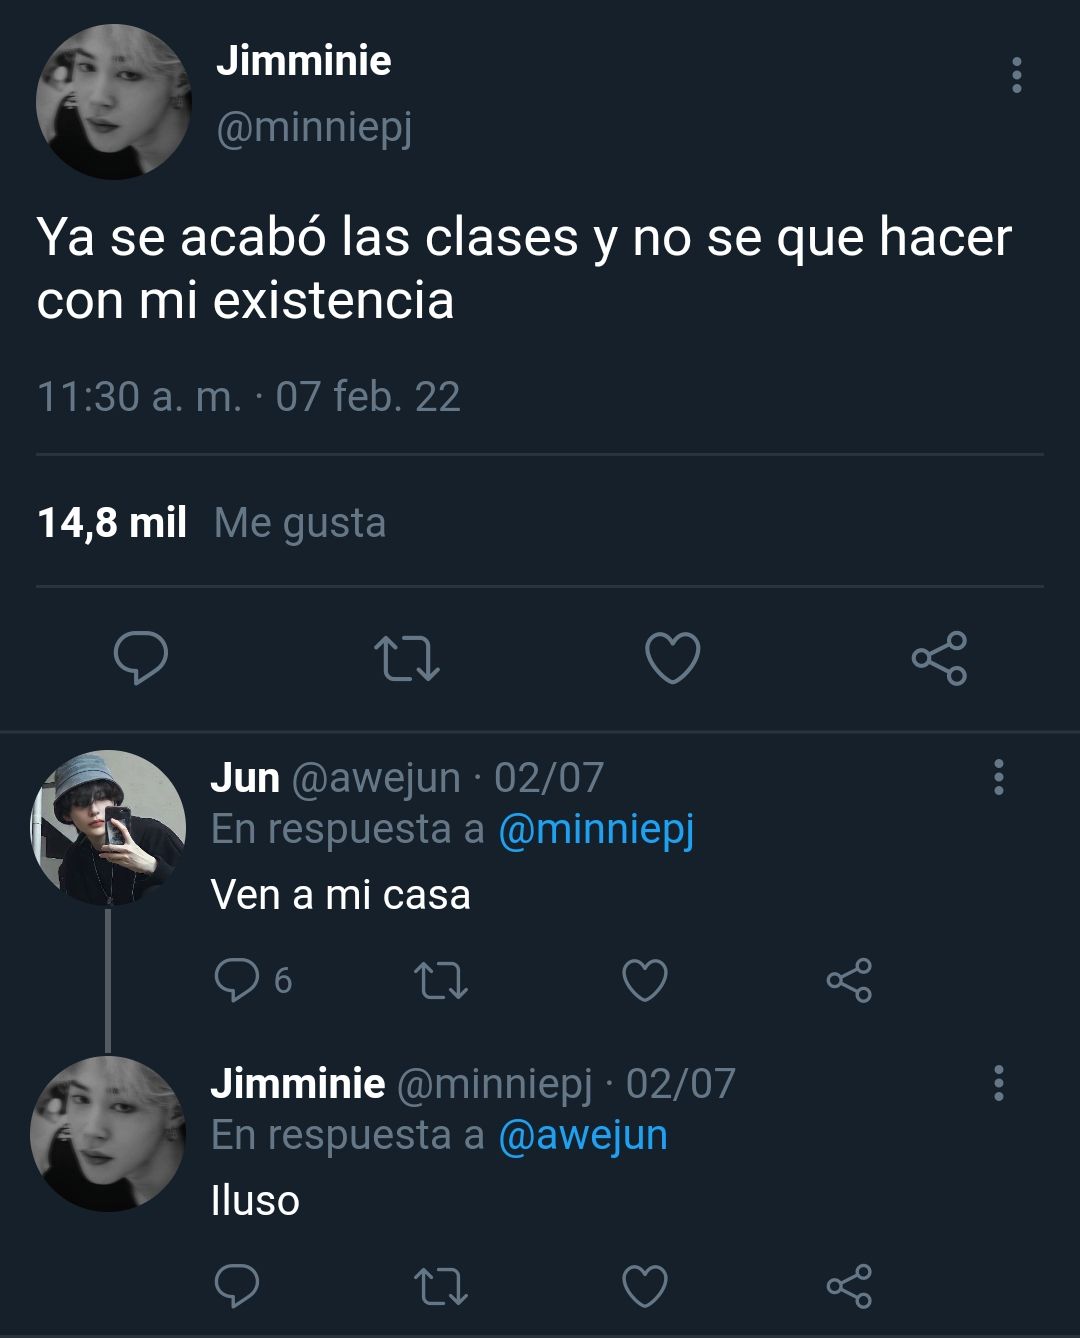Open Jimminie's large profile avatar at top
Screen dimensions: 1080x1338
(113, 102)
